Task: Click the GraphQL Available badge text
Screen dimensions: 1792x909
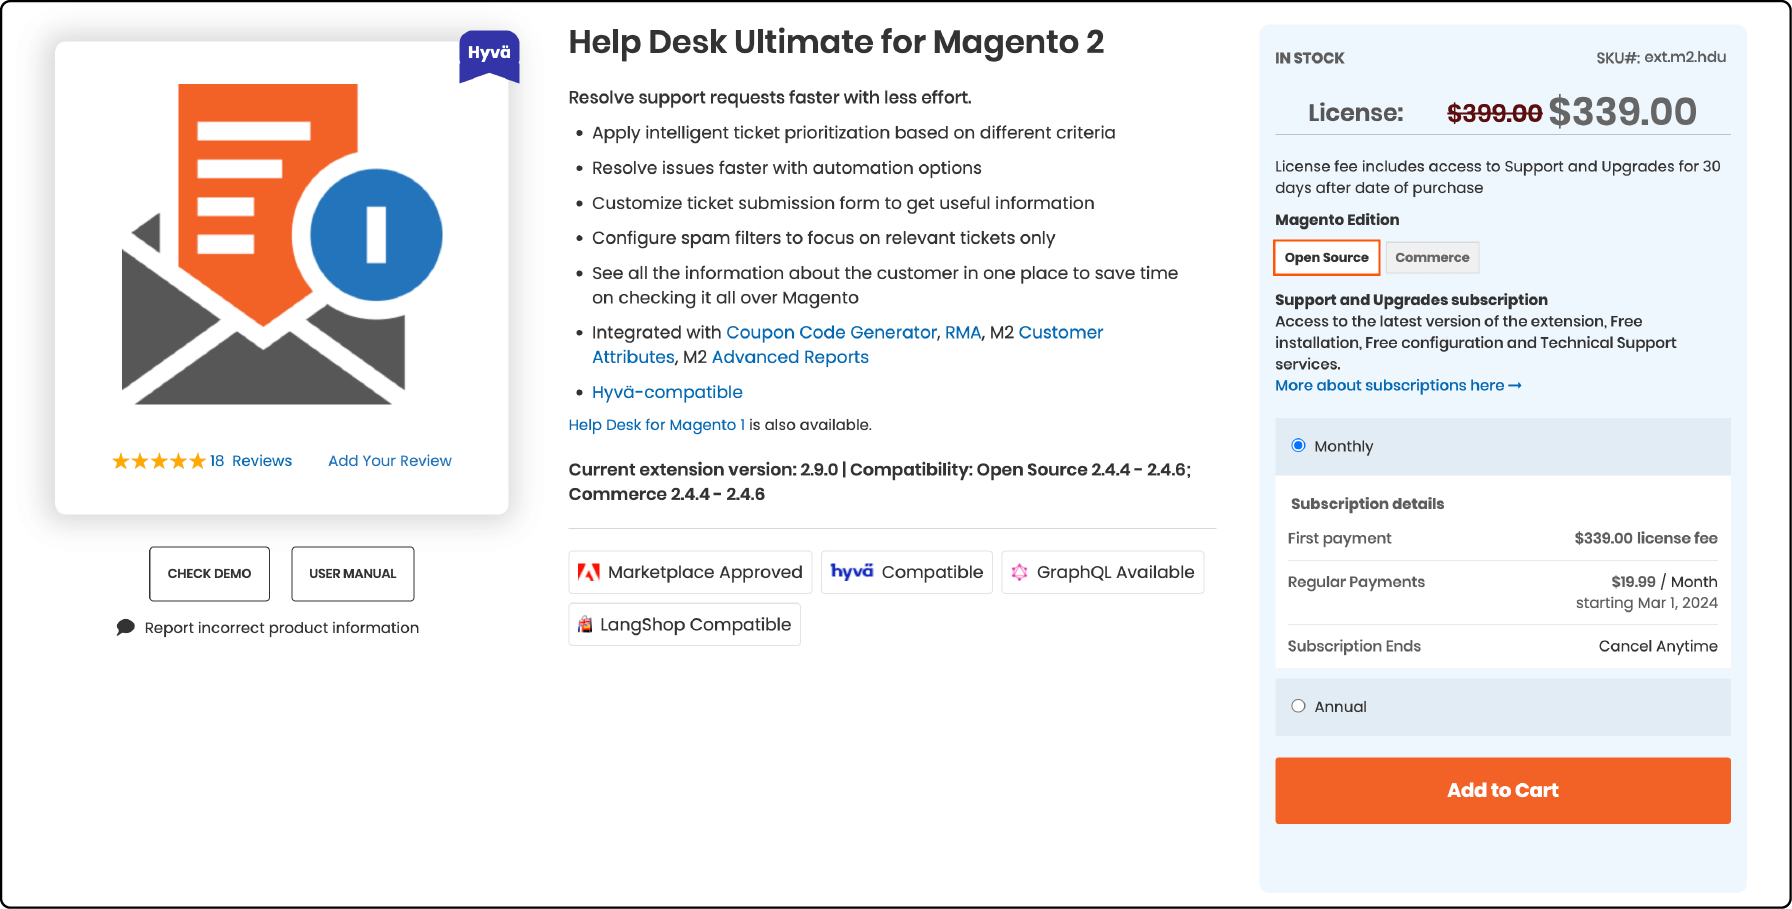Action: (1116, 572)
